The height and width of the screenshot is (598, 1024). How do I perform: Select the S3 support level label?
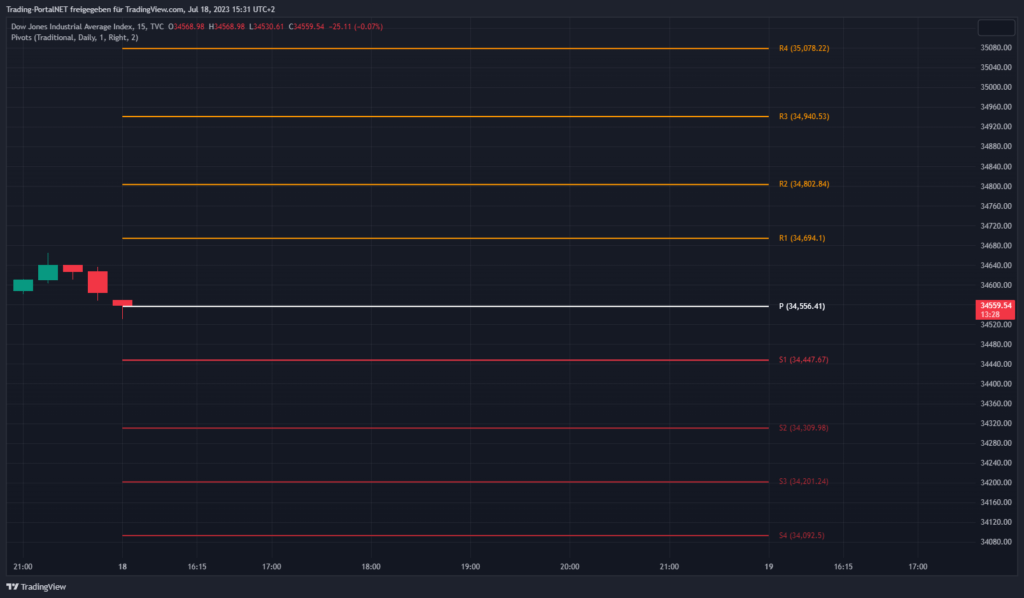pos(803,482)
